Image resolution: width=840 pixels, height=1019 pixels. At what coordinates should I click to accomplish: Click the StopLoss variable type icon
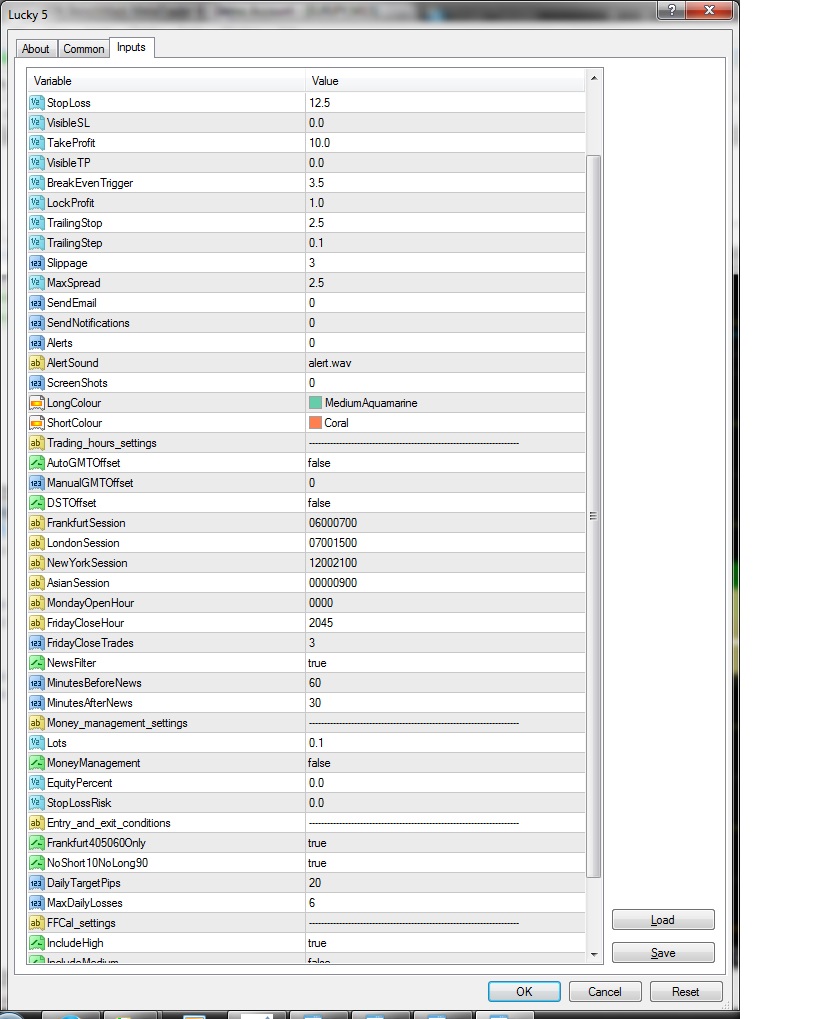click(36, 103)
